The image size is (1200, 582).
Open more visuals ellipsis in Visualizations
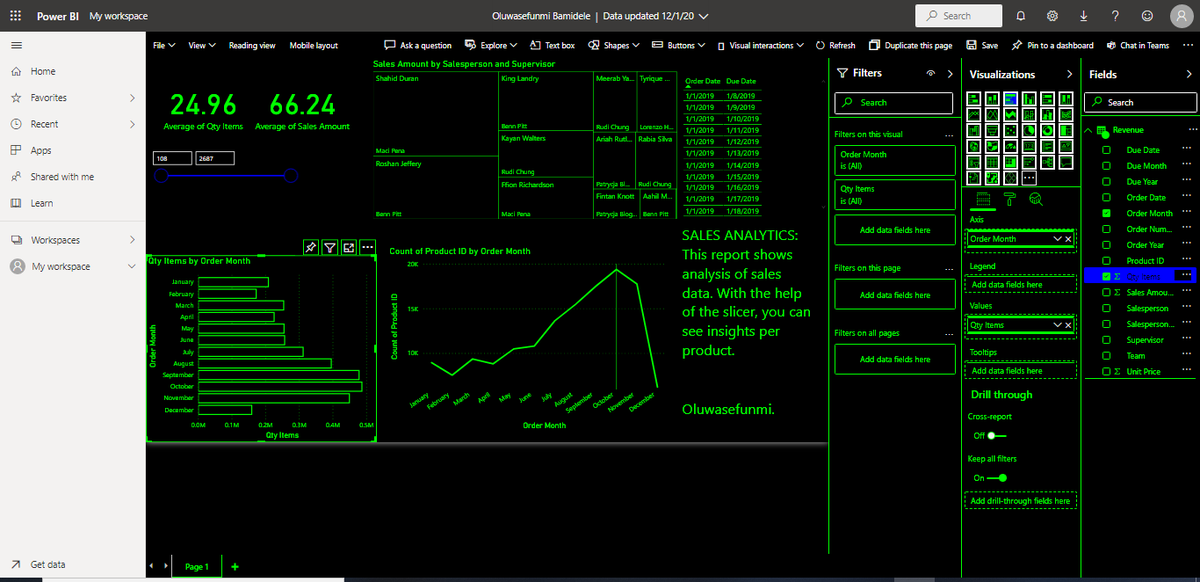tap(1029, 178)
